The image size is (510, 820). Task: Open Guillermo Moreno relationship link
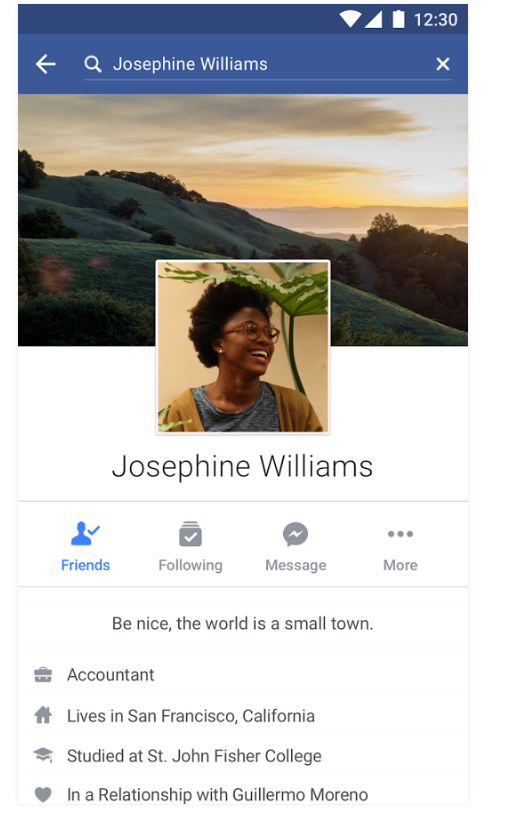point(300,795)
